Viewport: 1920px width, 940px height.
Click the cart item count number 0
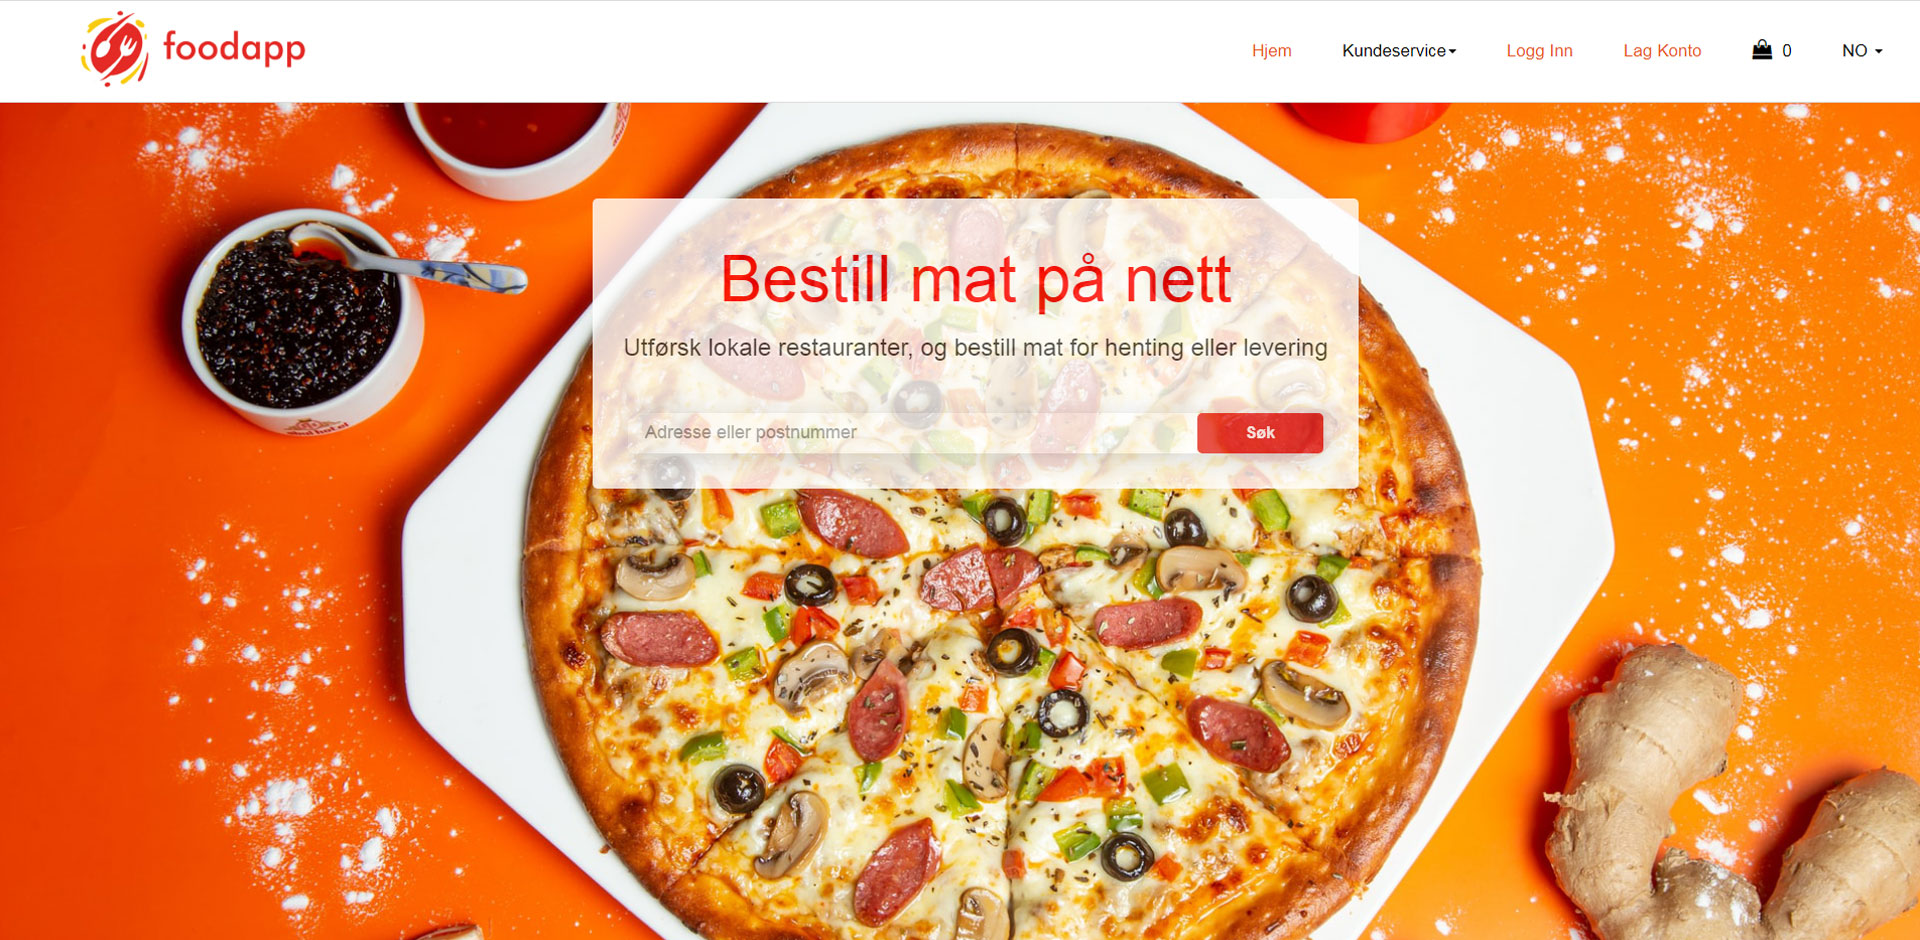tap(1787, 51)
